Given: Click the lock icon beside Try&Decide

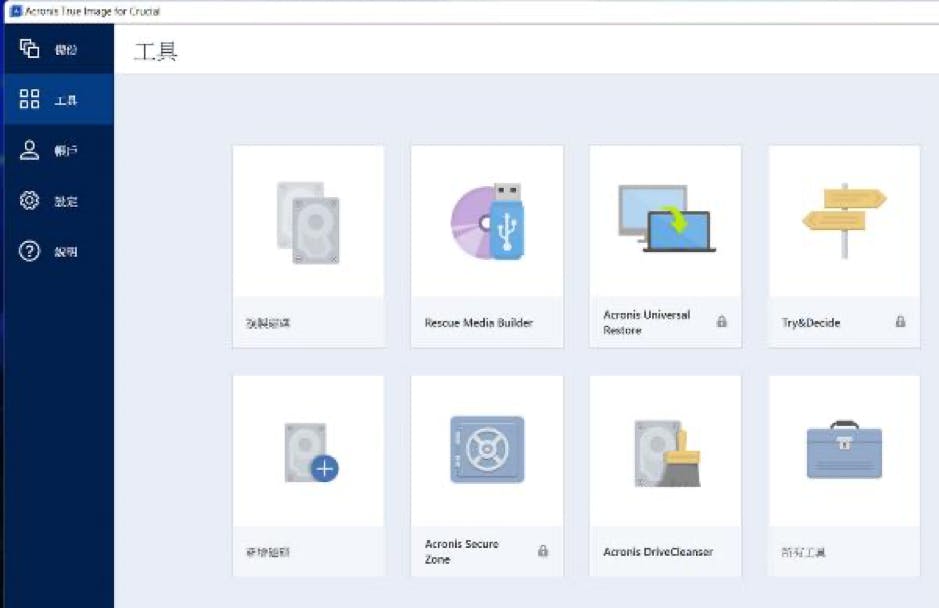Looking at the screenshot, I should [900, 322].
